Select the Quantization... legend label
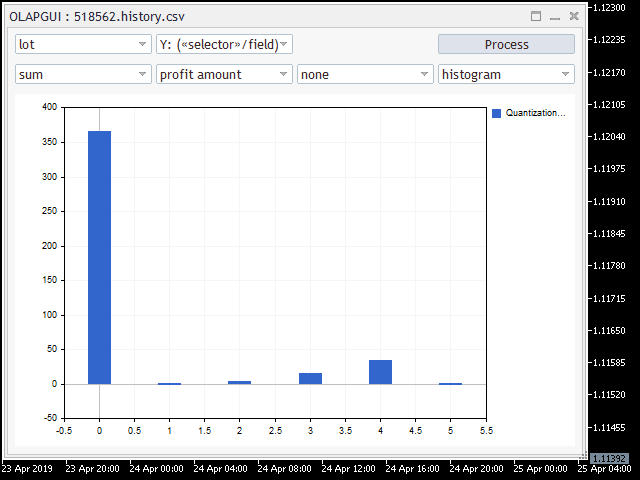The width and height of the screenshot is (640, 480). (x=536, y=113)
